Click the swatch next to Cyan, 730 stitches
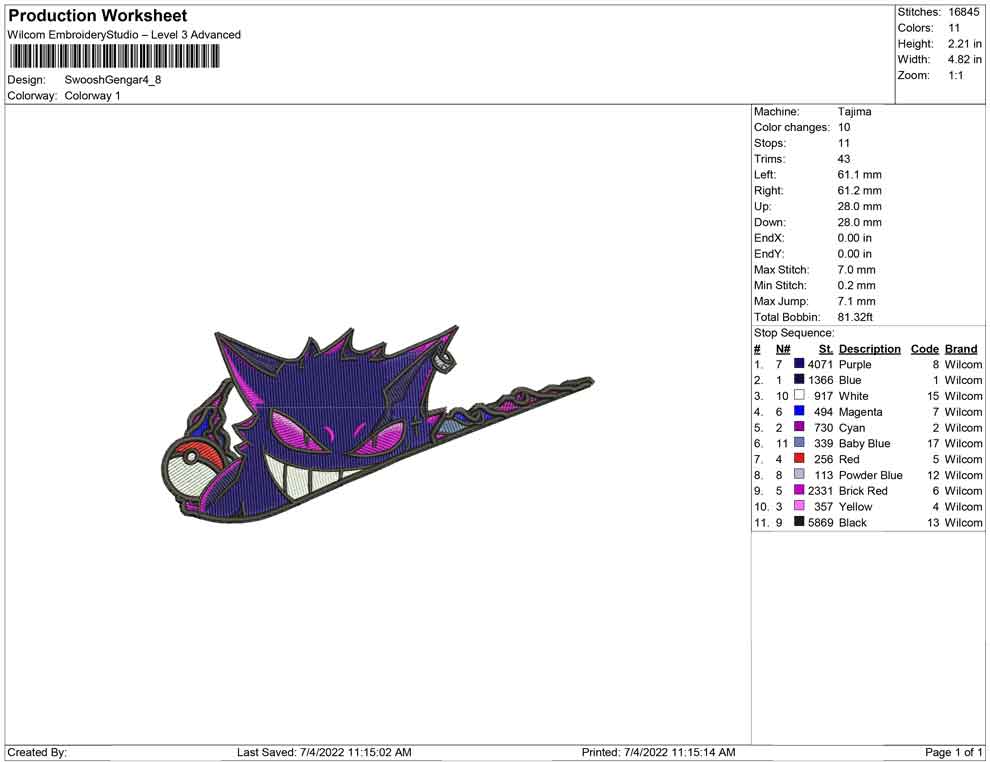This screenshot has height=762, width=990. point(799,427)
